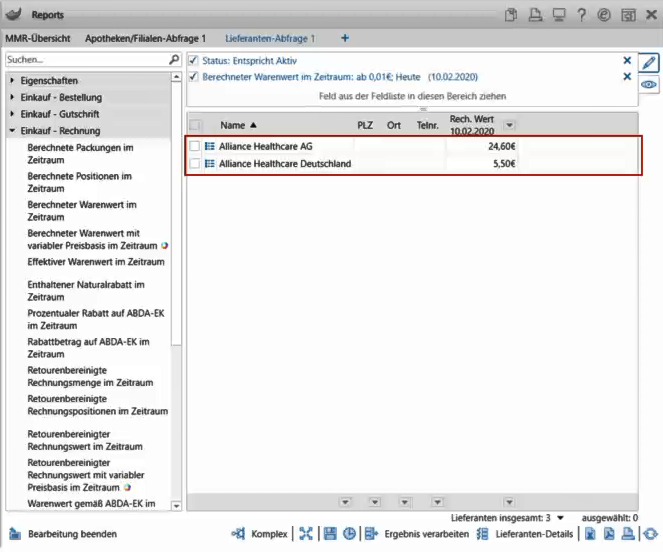The height and width of the screenshot is (552, 663).
Task: Open the footer dropdown under Telnr. column
Action: point(438,502)
